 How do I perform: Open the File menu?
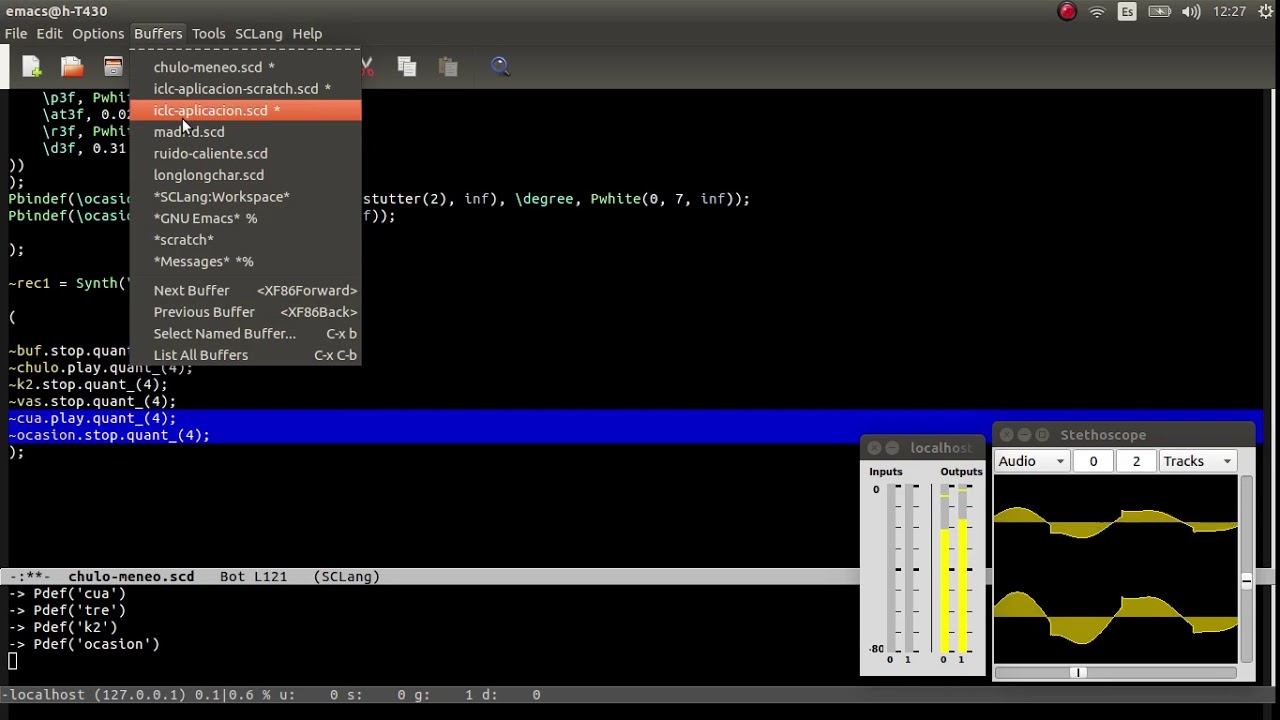(16, 34)
